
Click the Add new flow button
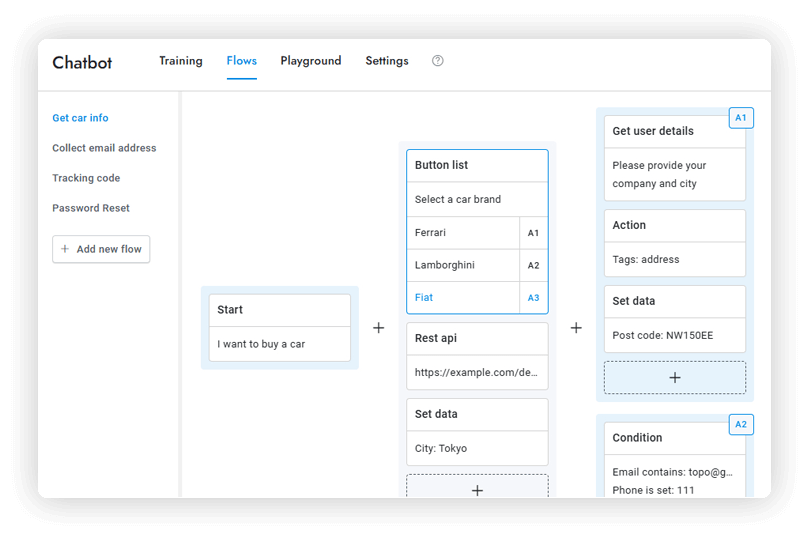(x=101, y=249)
